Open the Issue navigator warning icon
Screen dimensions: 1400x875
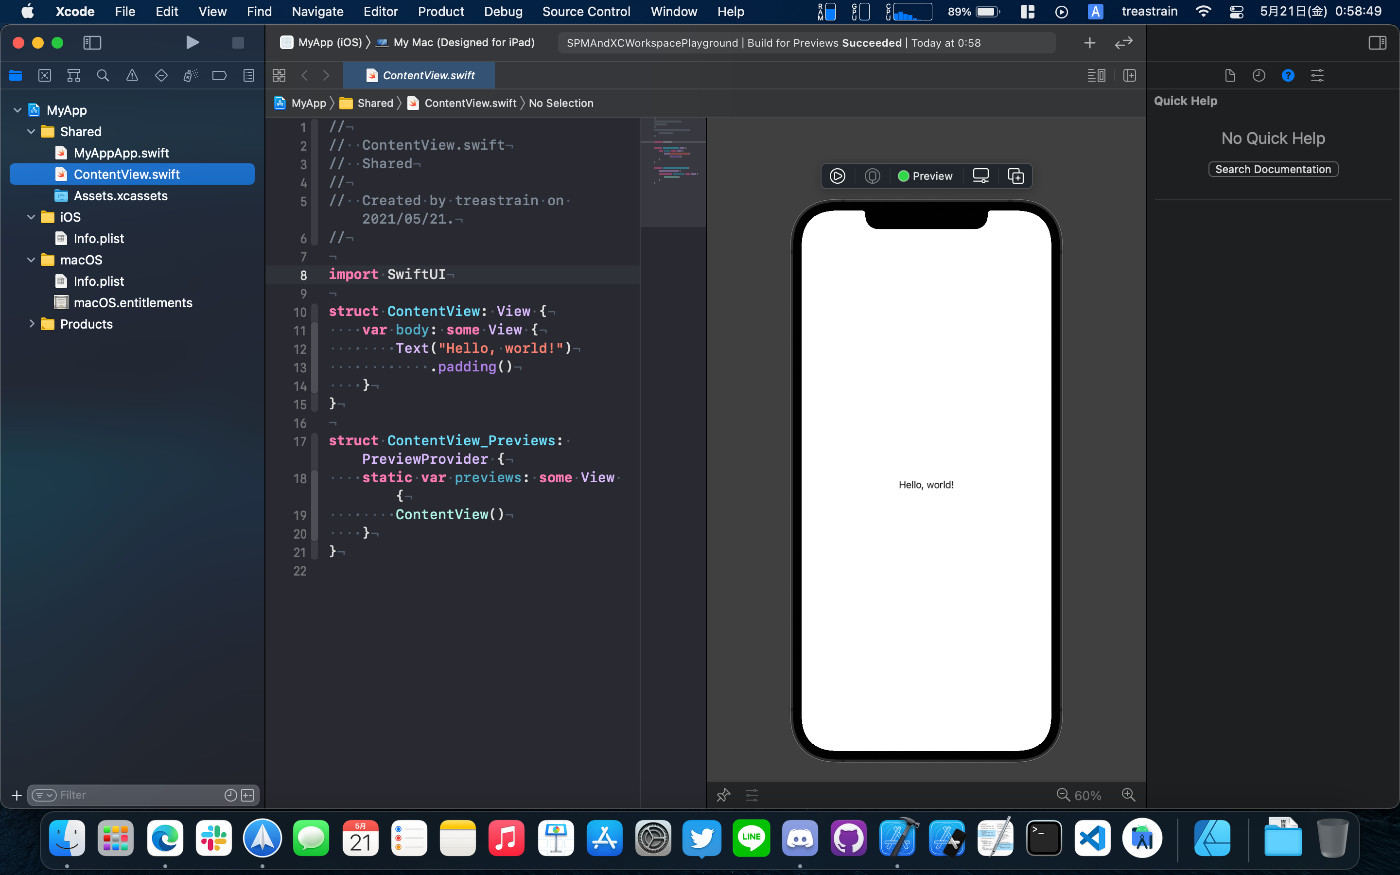click(x=132, y=75)
